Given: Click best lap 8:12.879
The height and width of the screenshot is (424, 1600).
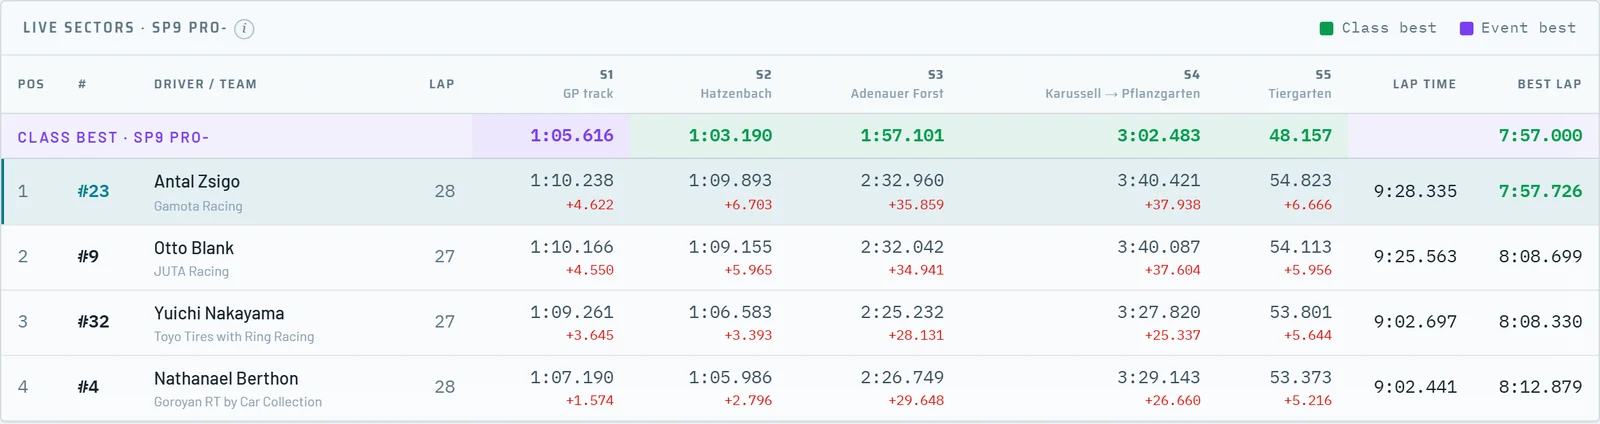Looking at the screenshot, I should [1540, 386].
